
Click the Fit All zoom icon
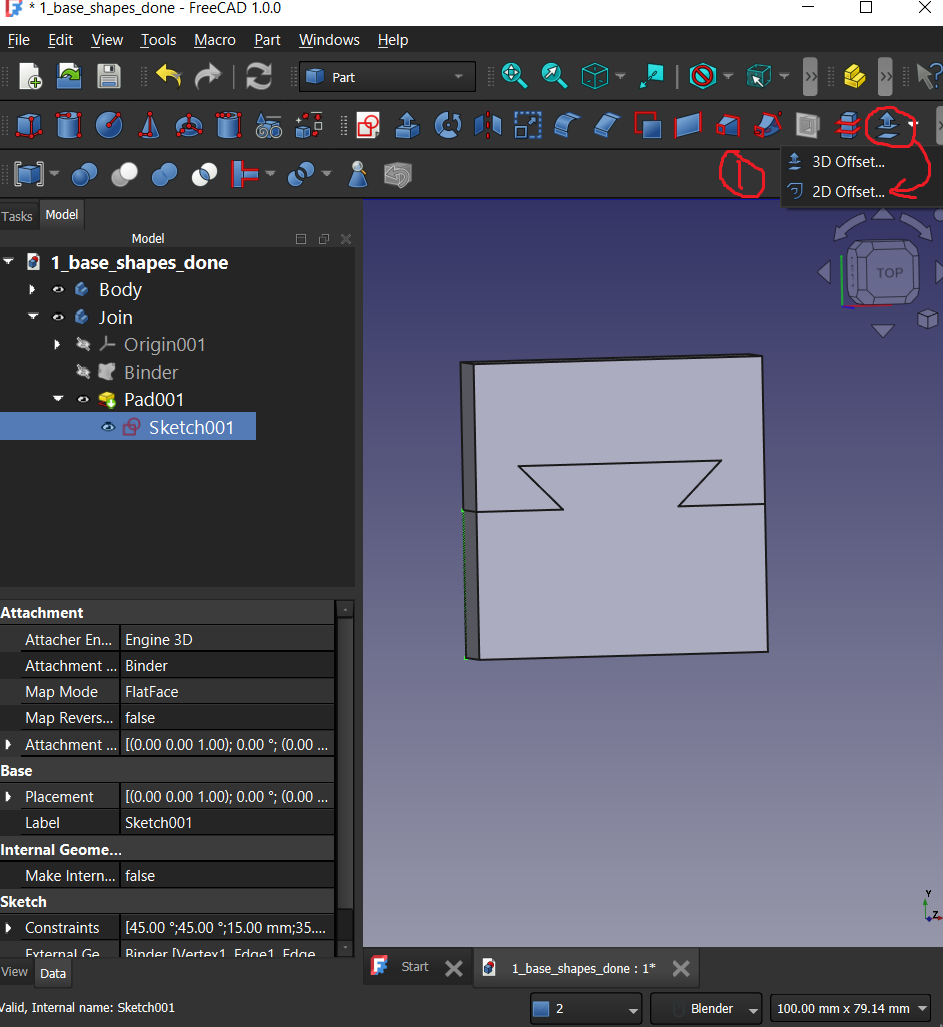tap(514, 77)
